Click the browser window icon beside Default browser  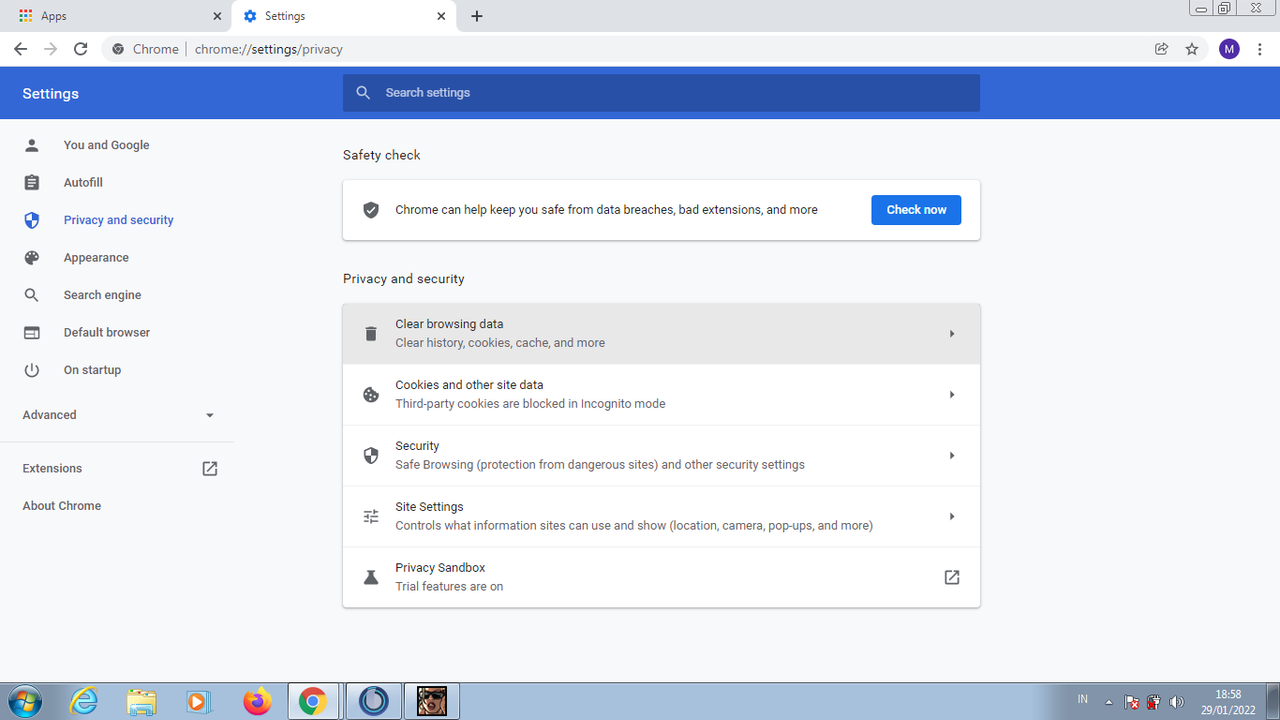click(x=32, y=332)
